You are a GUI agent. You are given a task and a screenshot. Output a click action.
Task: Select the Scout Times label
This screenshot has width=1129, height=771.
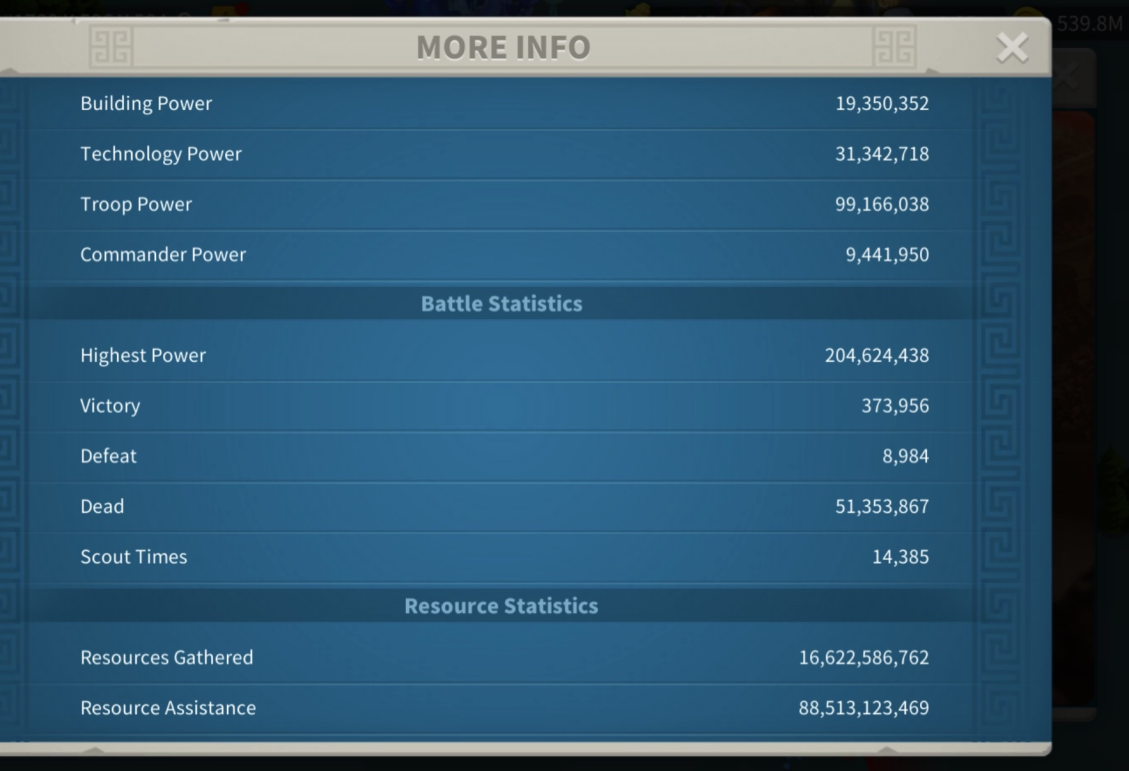(x=134, y=557)
